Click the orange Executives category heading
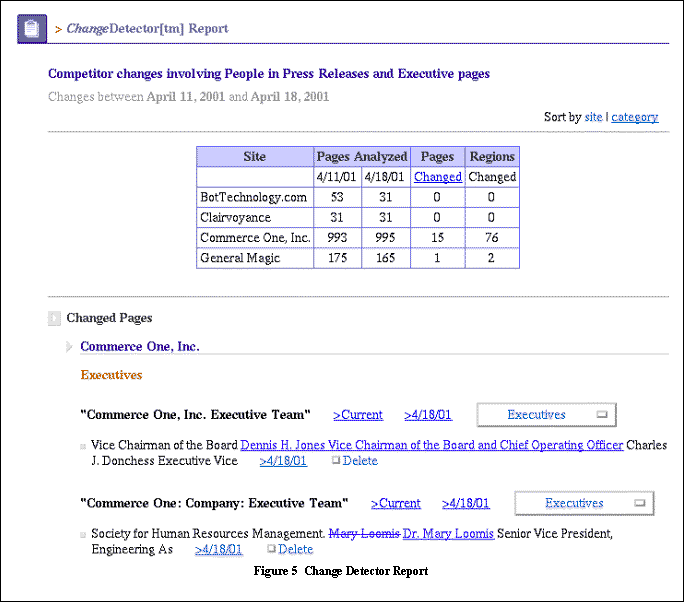Image resolution: width=686 pixels, height=604 pixels. click(x=111, y=375)
